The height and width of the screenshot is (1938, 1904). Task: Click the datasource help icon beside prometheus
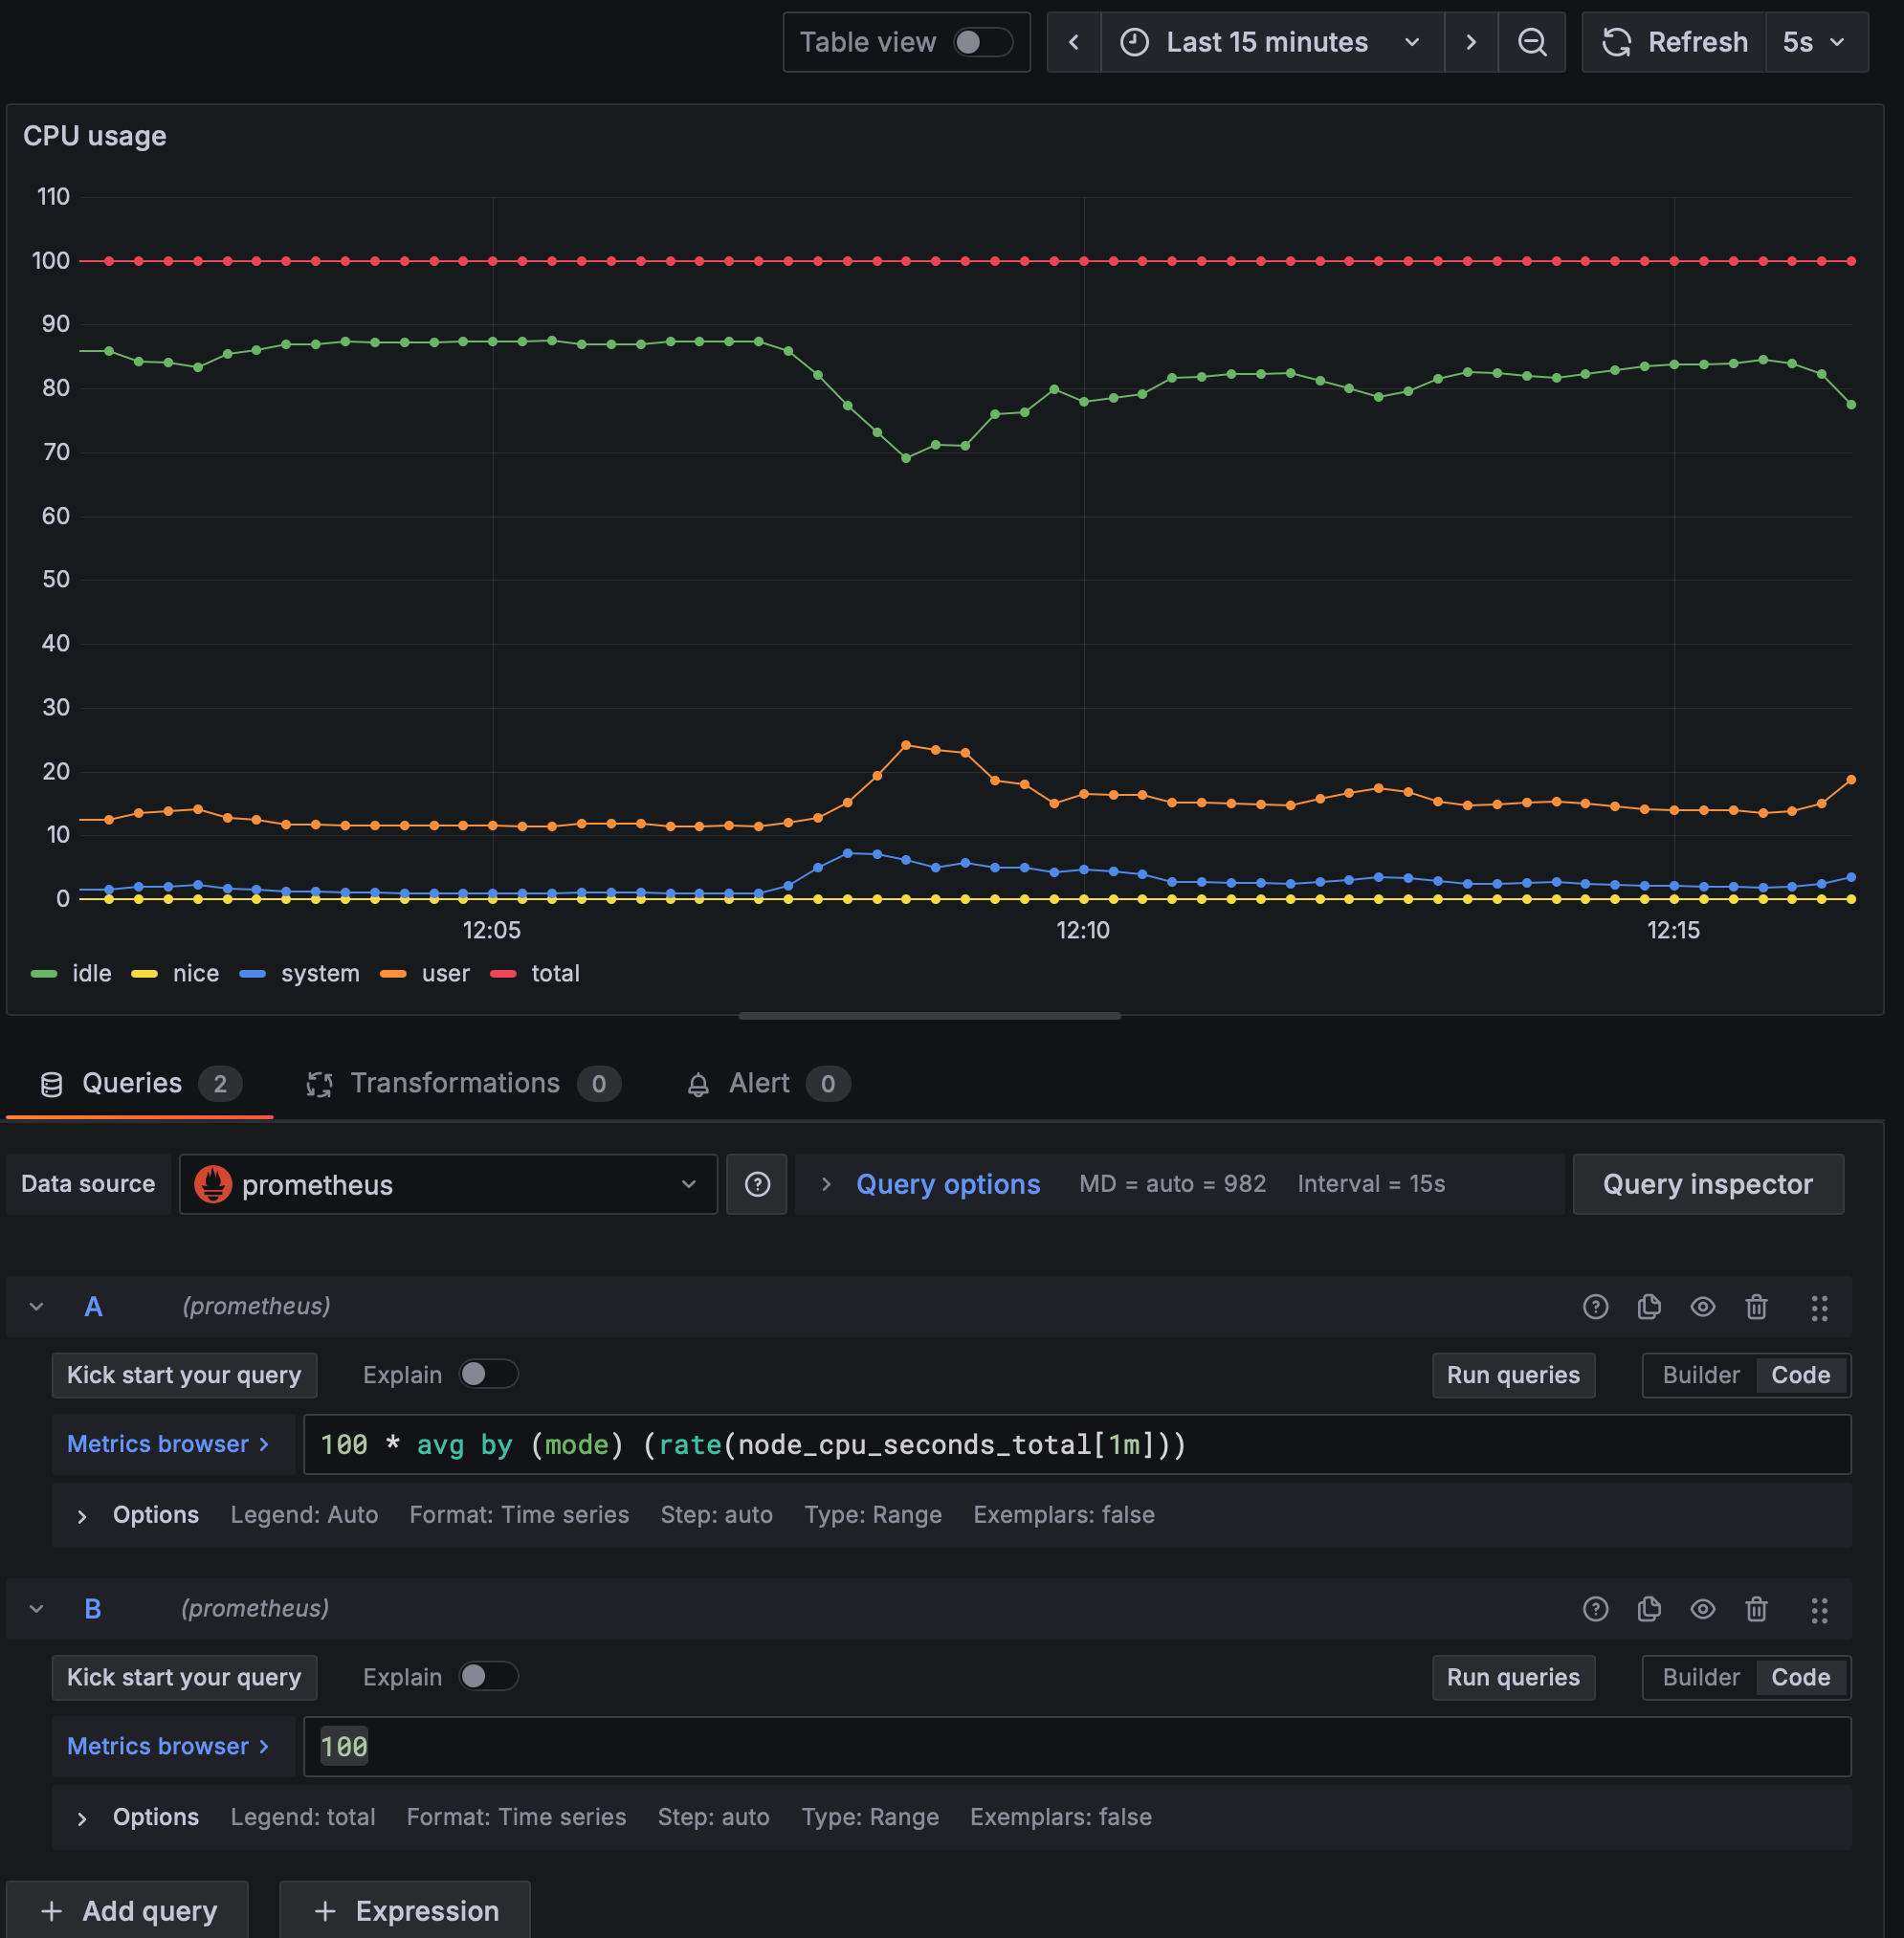[x=756, y=1184]
